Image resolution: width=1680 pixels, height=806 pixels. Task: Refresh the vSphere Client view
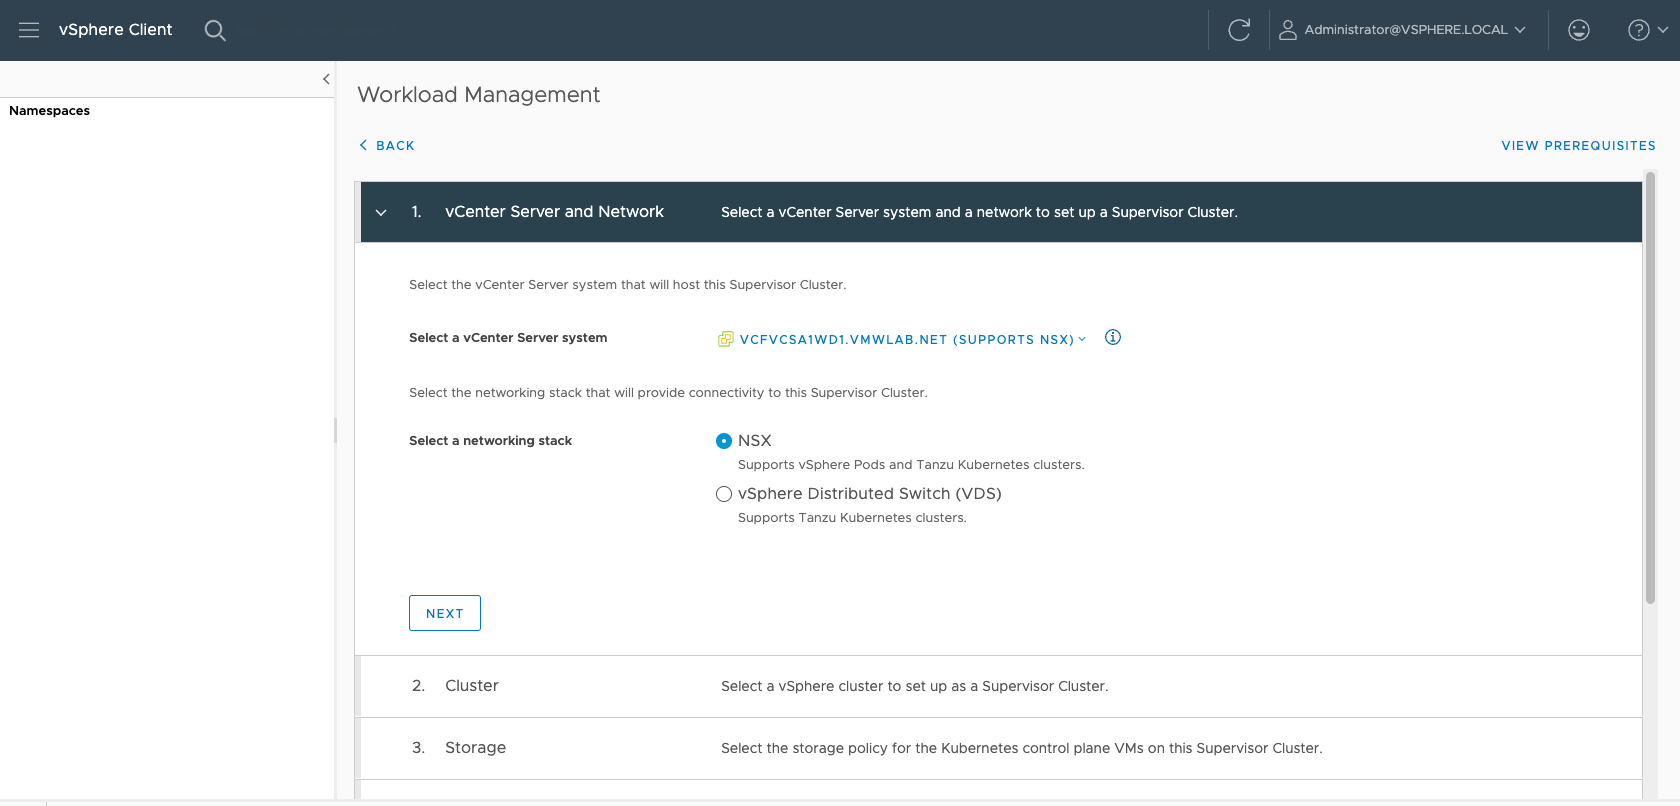click(x=1239, y=30)
